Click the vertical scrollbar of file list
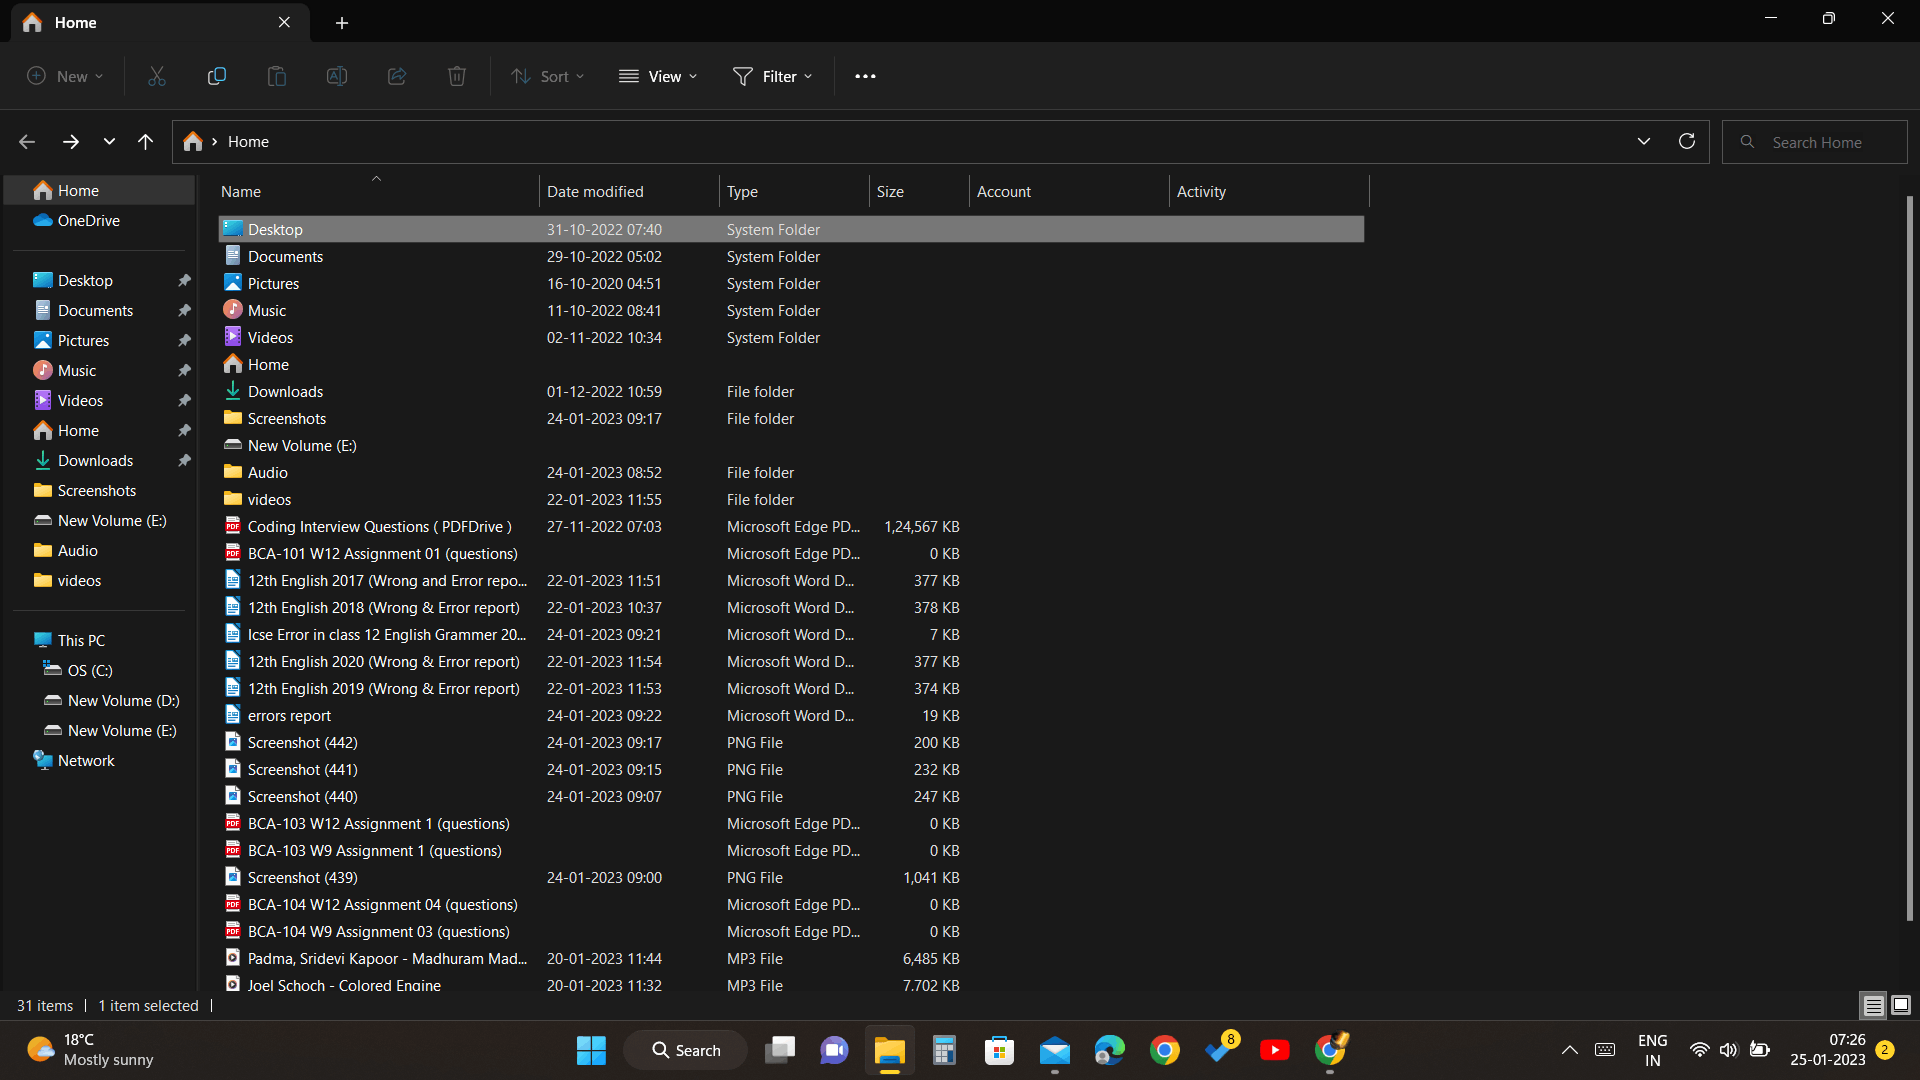Image resolution: width=1920 pixels, height=1080 pixels. (1909, 560)
